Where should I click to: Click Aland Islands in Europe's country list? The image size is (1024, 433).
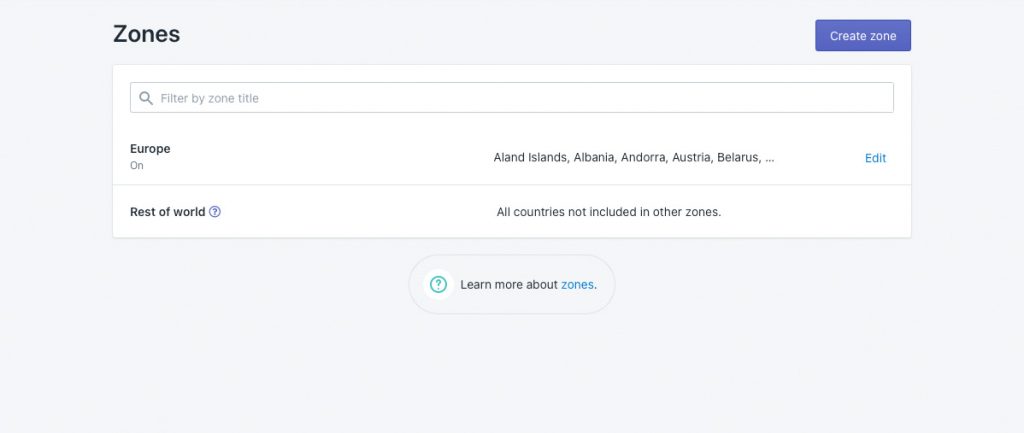tap(530, 157)
